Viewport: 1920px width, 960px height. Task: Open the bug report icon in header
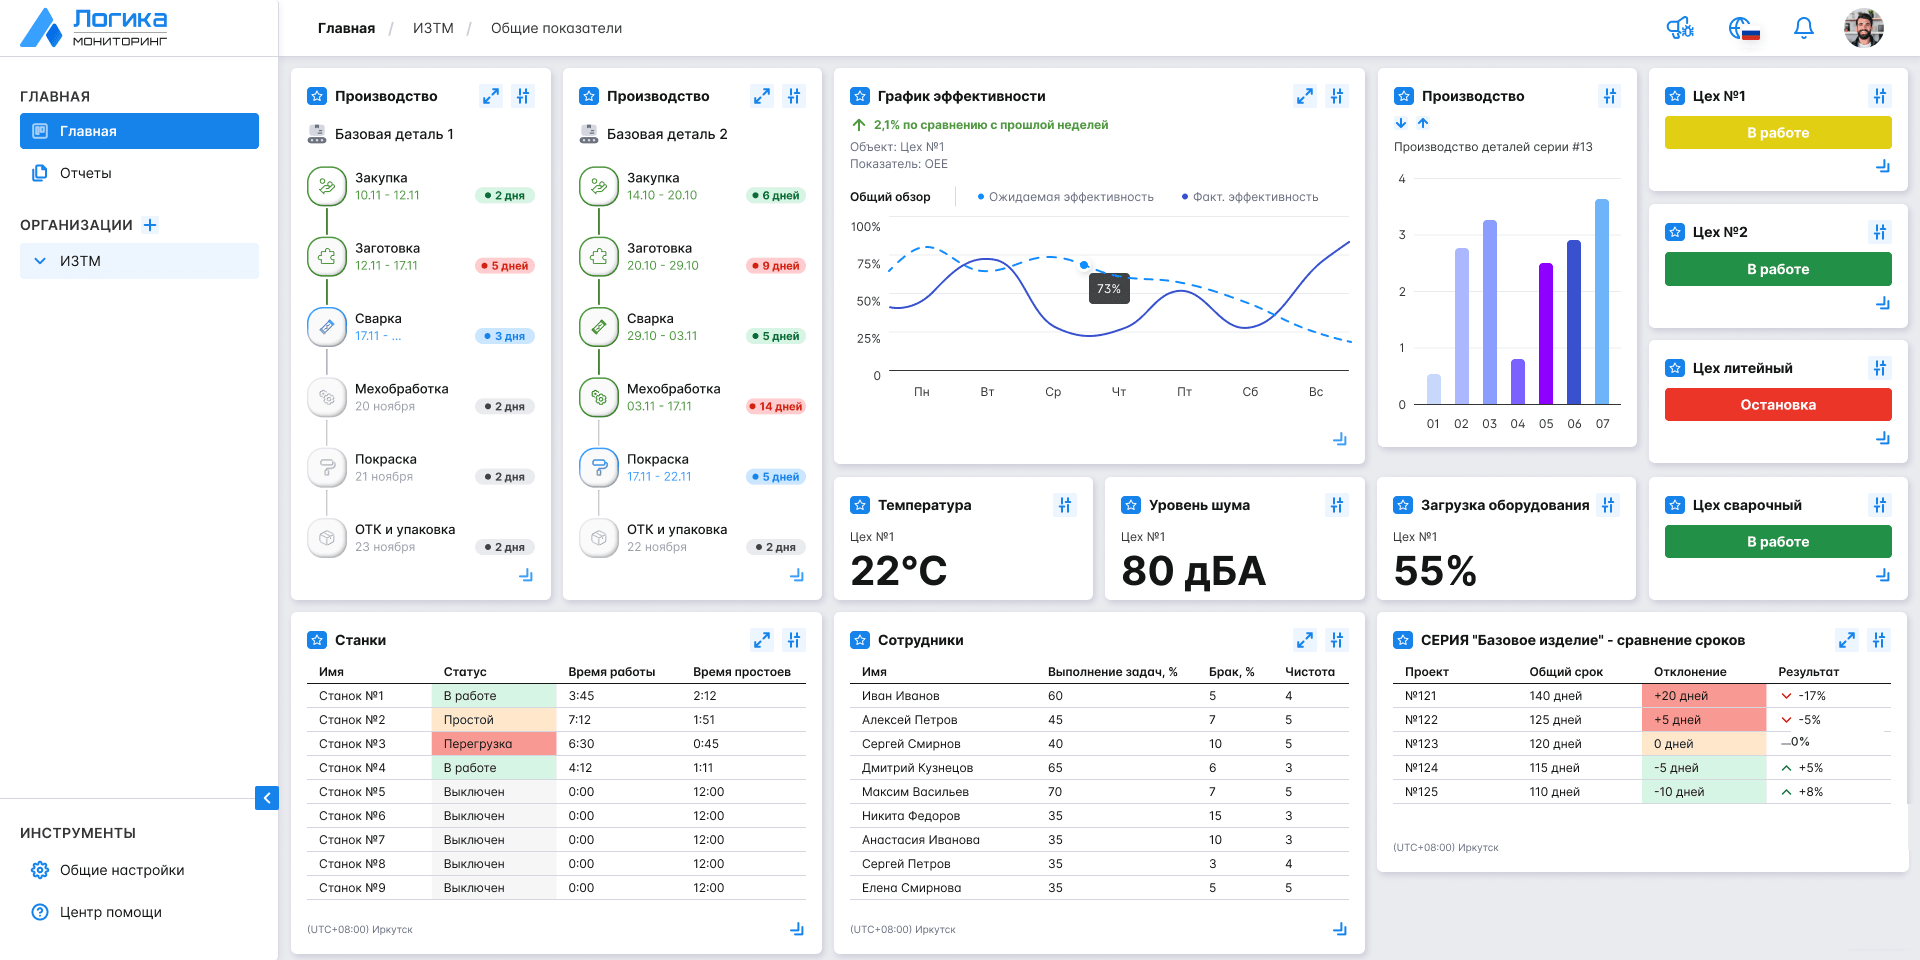(1680, 28)
